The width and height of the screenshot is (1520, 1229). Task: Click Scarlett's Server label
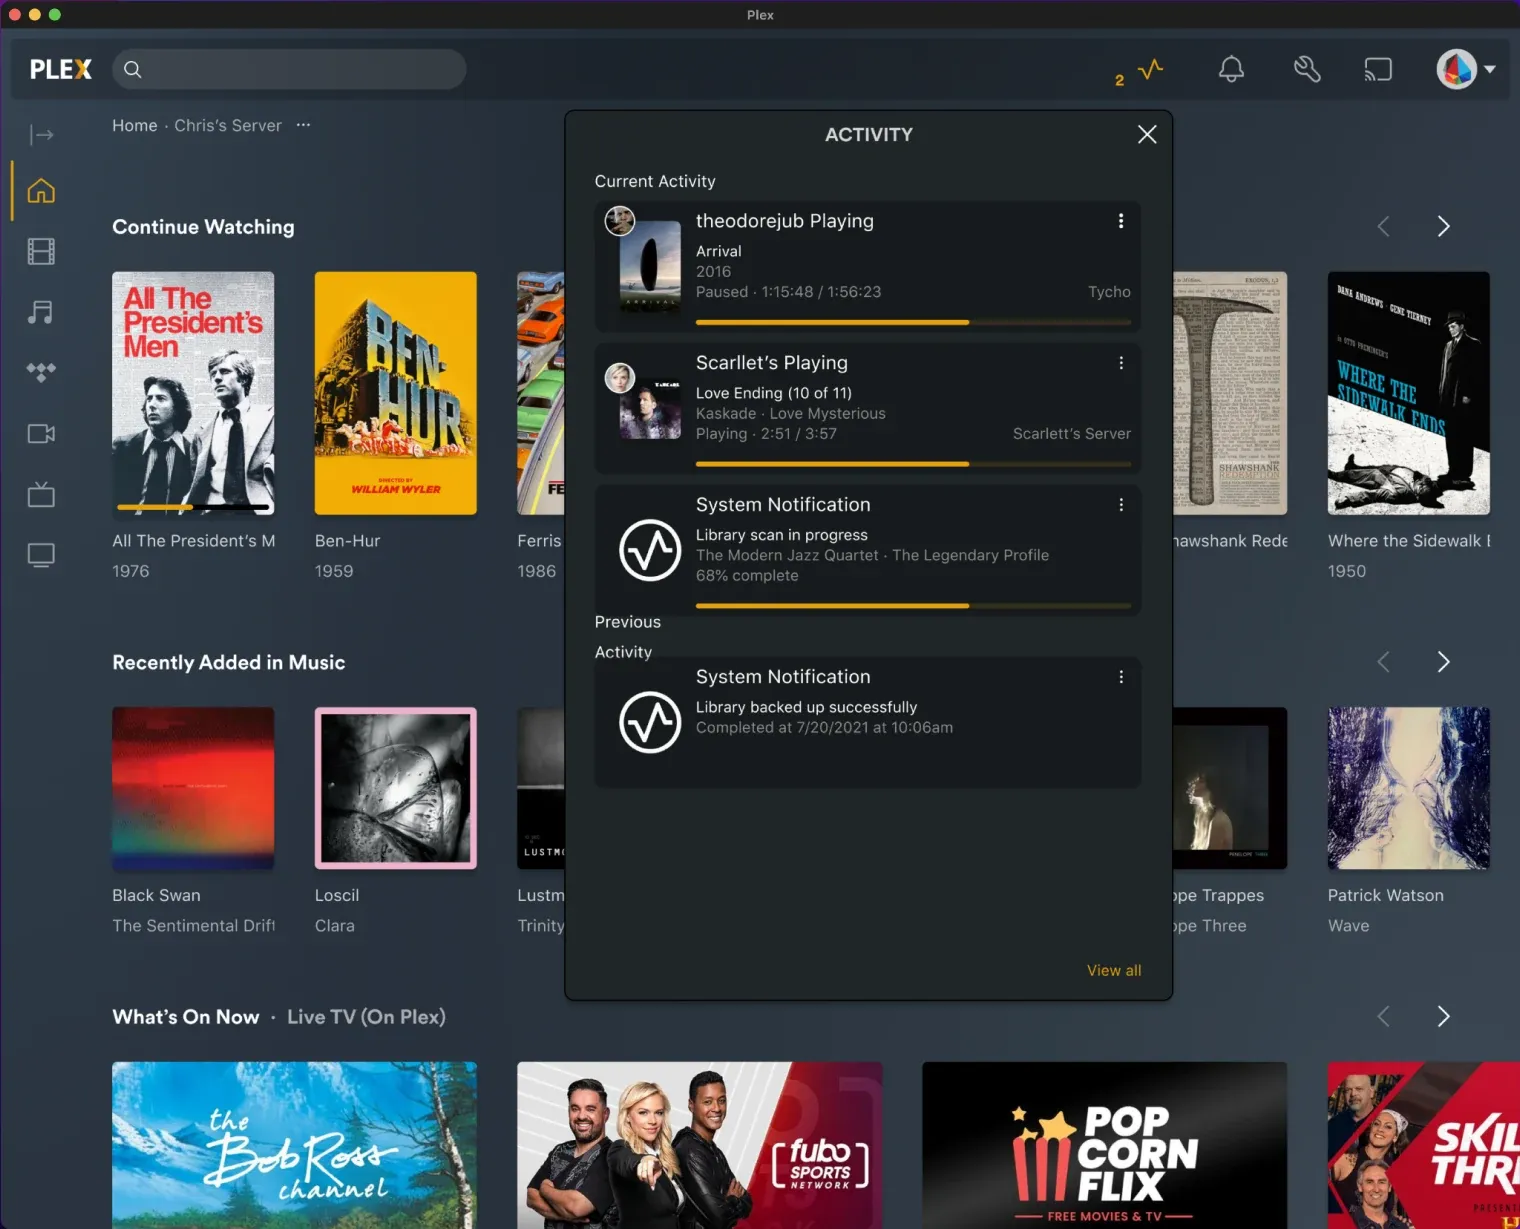1072,434
